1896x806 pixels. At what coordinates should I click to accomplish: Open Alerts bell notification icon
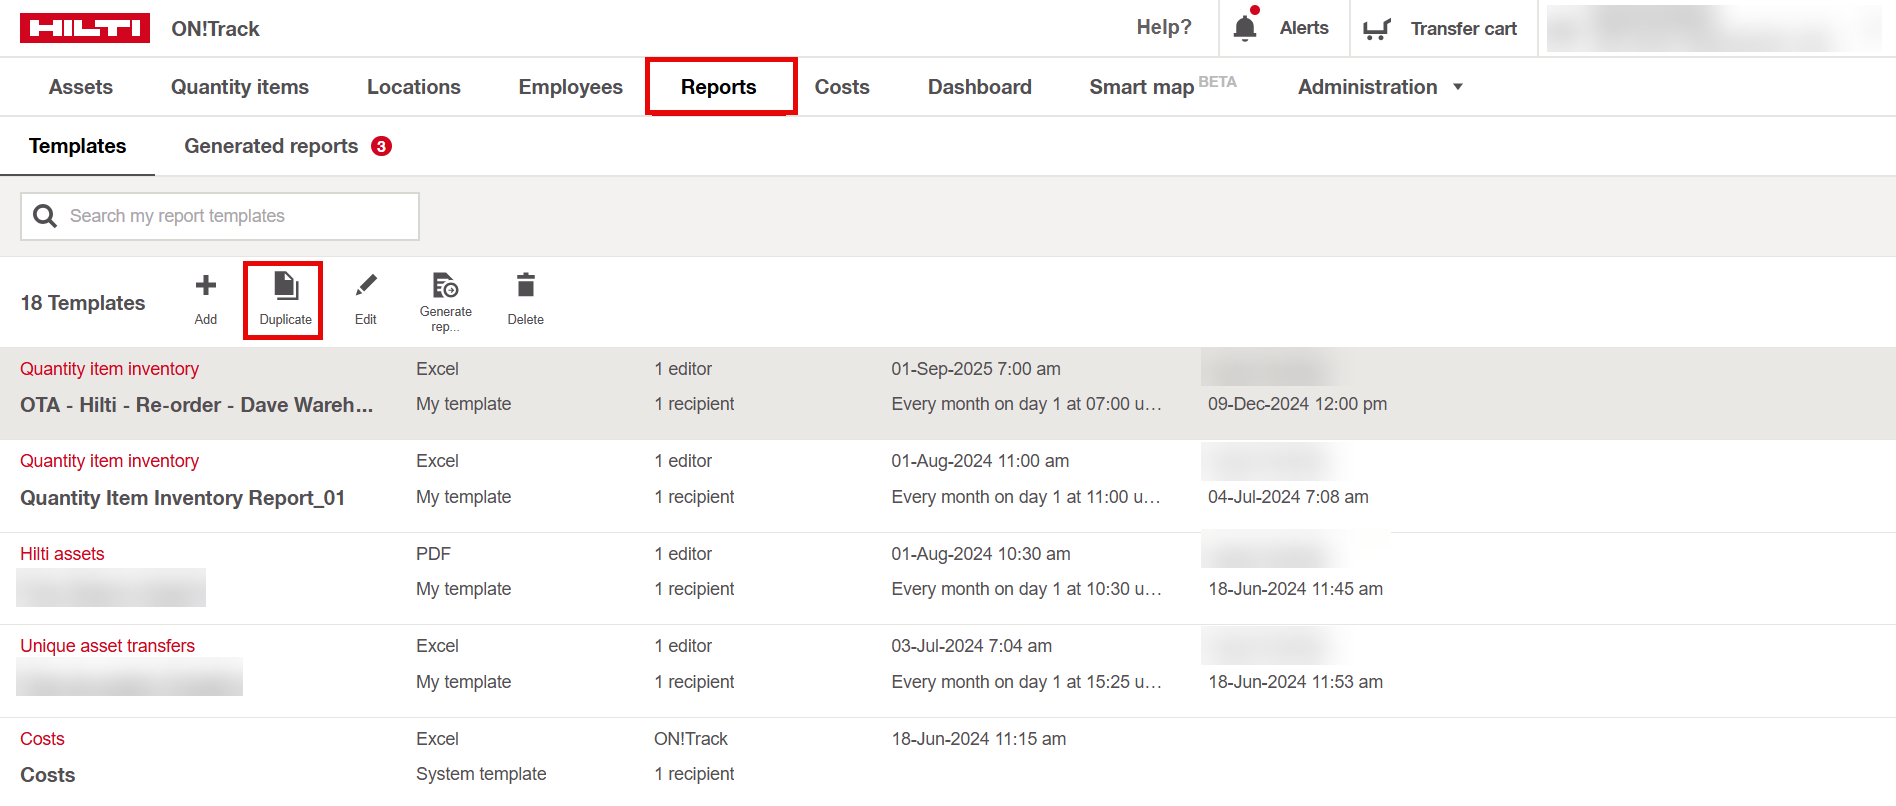click(1245, 28)
